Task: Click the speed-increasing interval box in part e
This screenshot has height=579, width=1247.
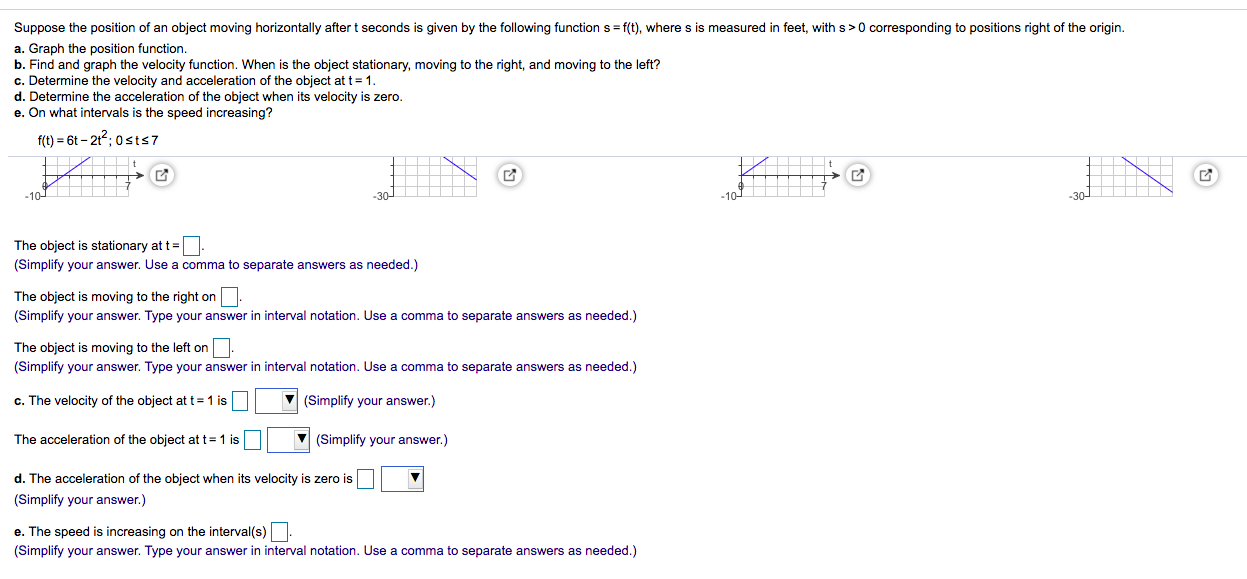Action: point(278,530)
